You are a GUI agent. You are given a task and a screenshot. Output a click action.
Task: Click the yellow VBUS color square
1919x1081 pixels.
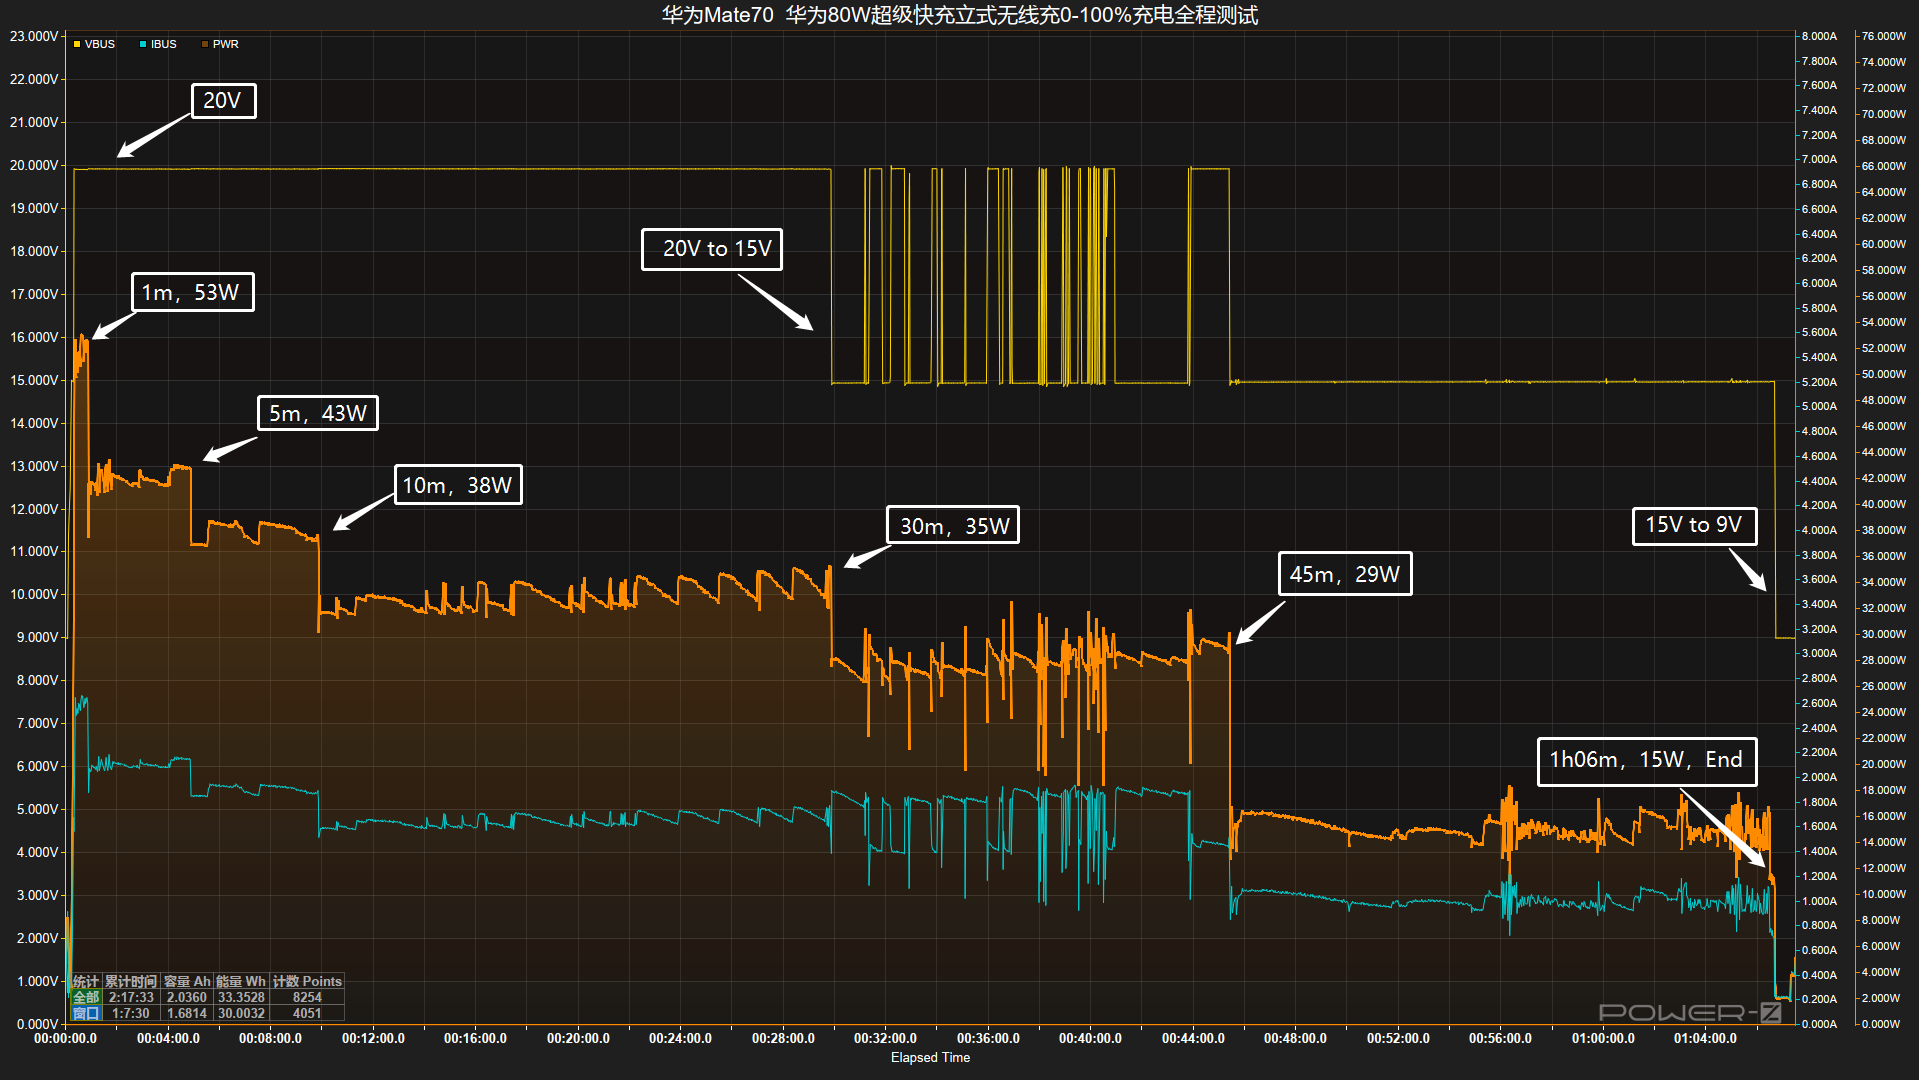[x=77, y=44]
